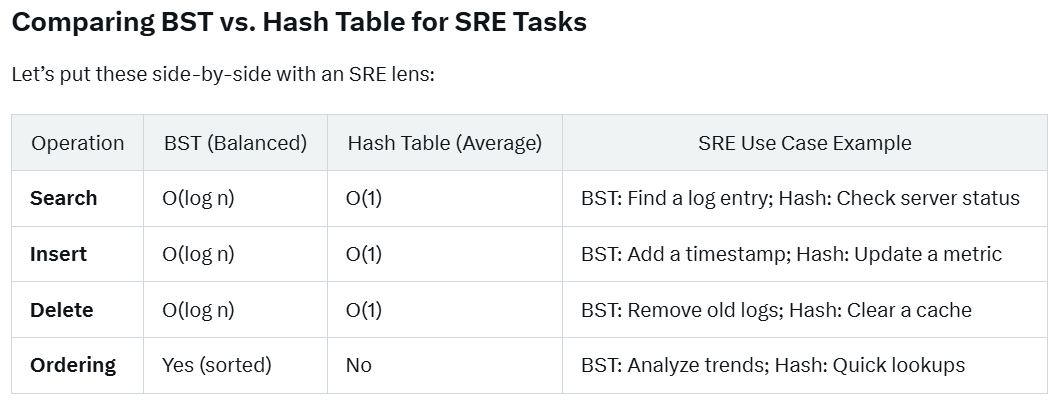Click the 'No' cell in Ordering row

coord(359,365)
